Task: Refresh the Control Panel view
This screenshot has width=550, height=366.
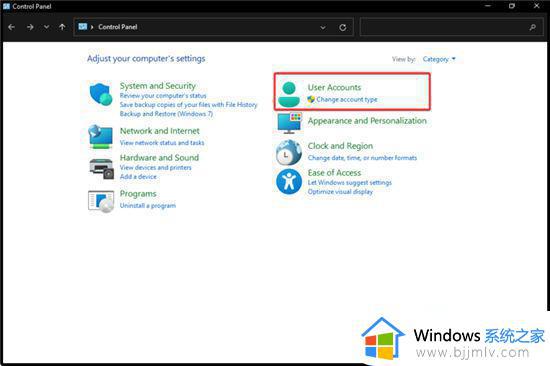Action: 343,27
